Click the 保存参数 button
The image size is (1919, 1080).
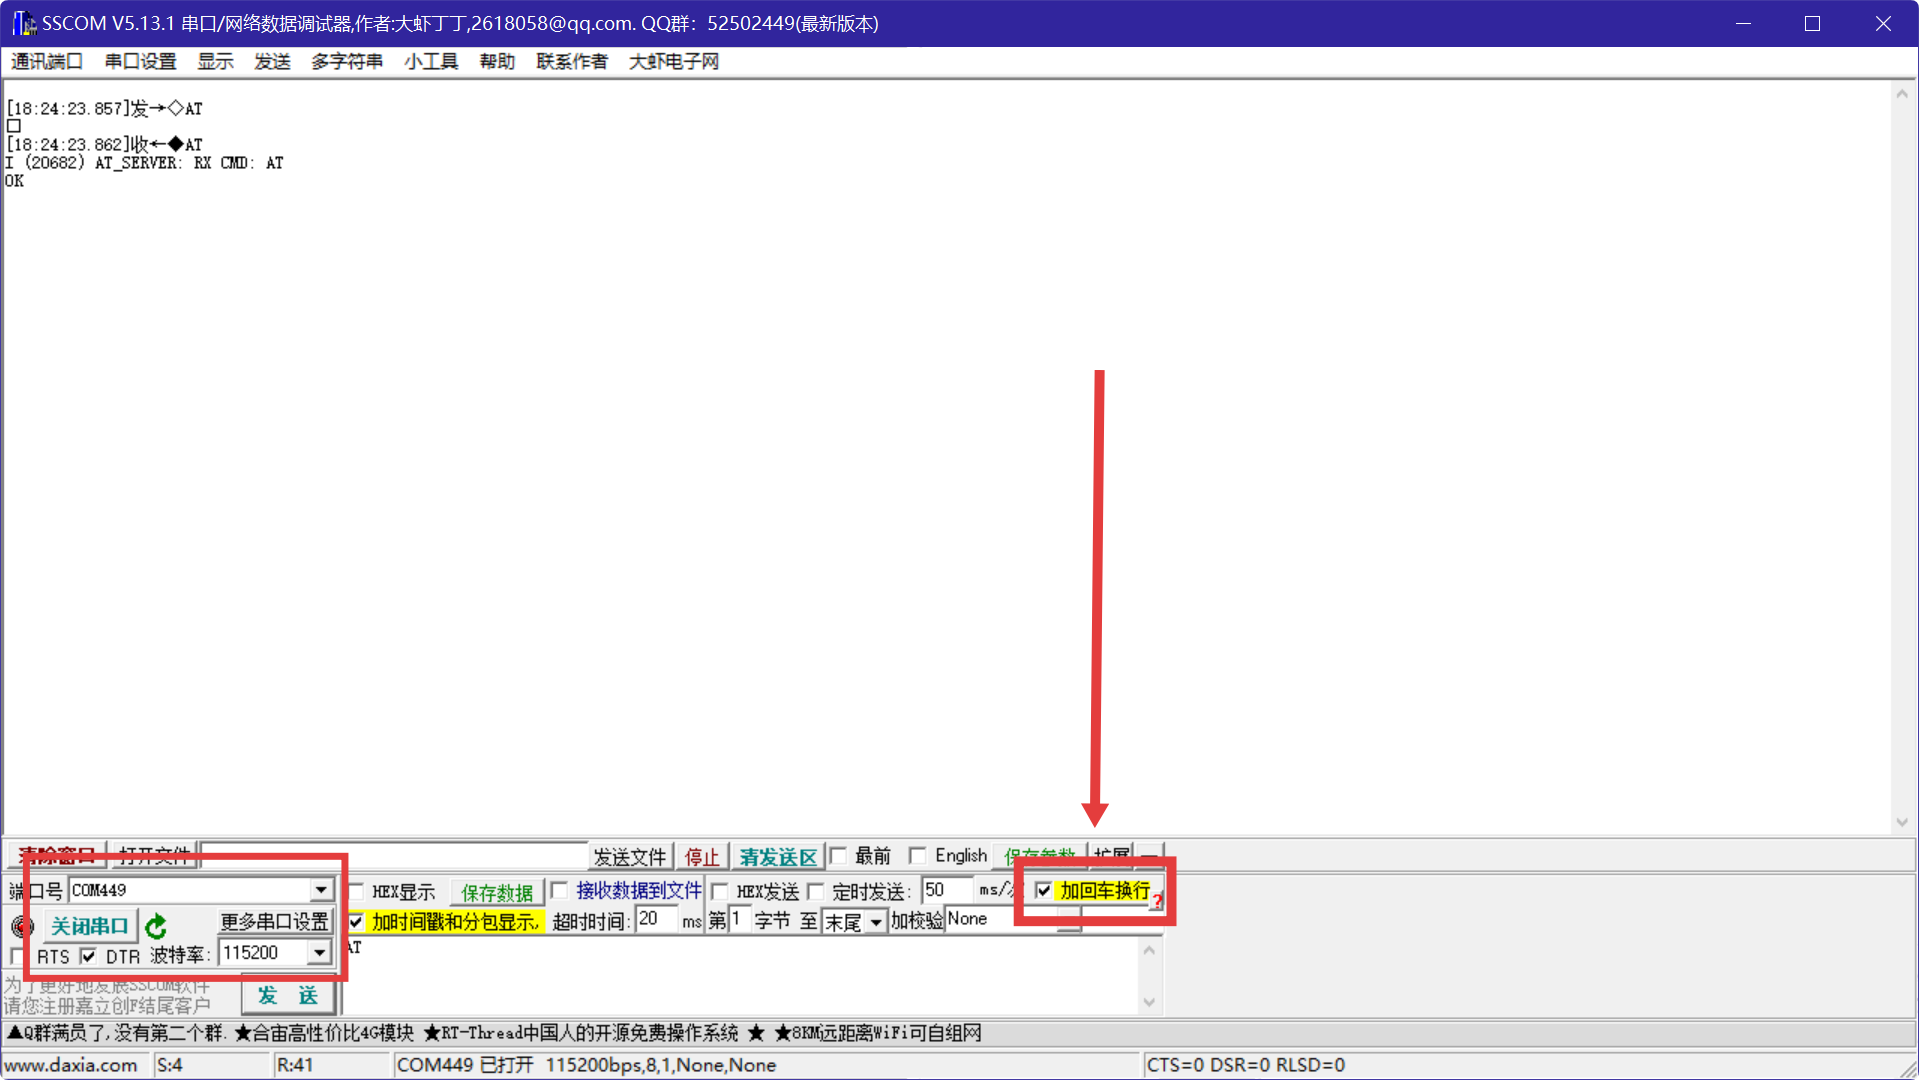coord(1040,856)
